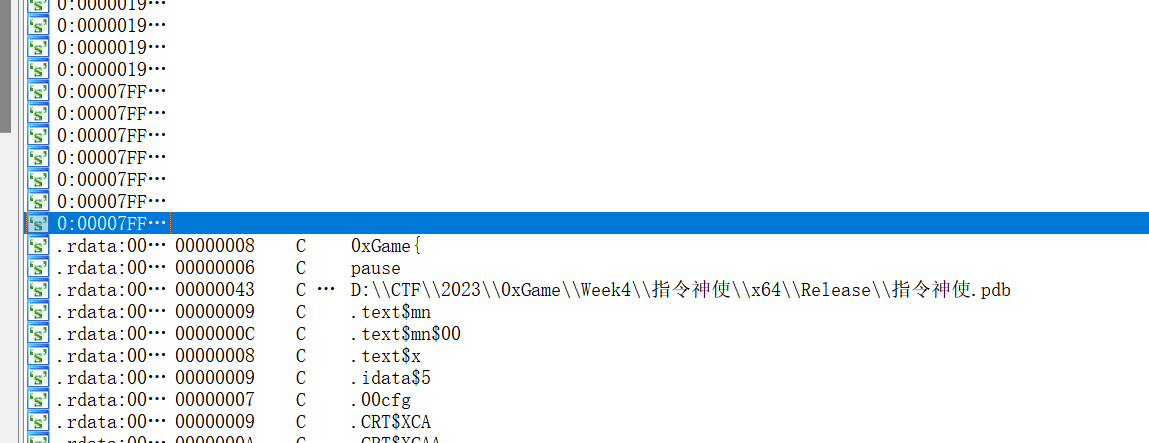Click the string icon next to .text$x

click(x=38, y=356)
